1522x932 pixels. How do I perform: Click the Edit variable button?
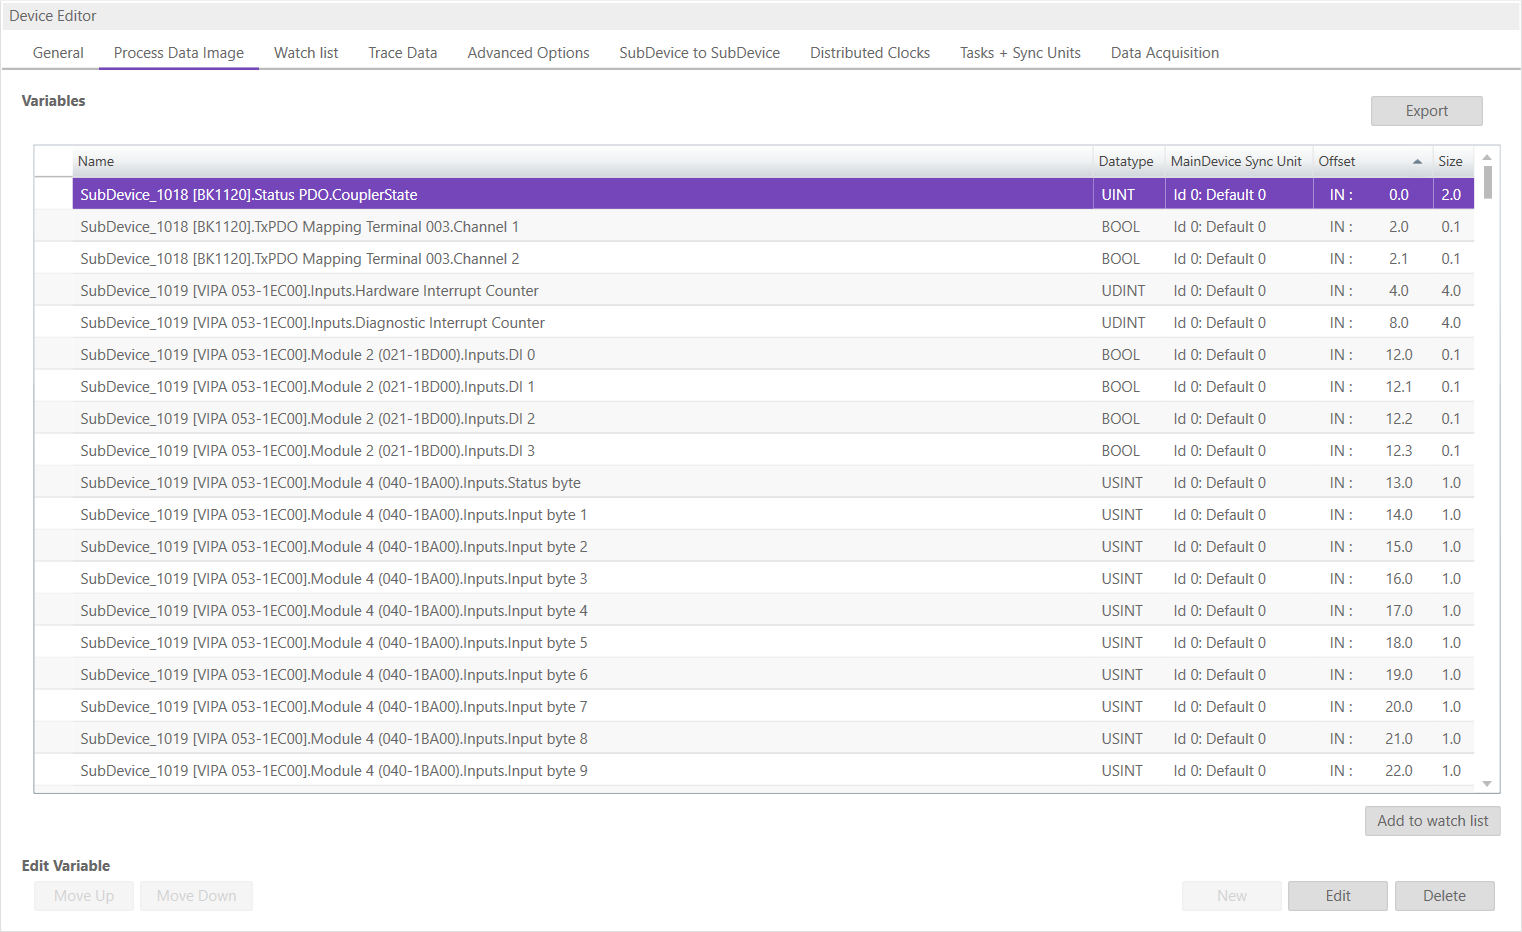(1337, 896)
